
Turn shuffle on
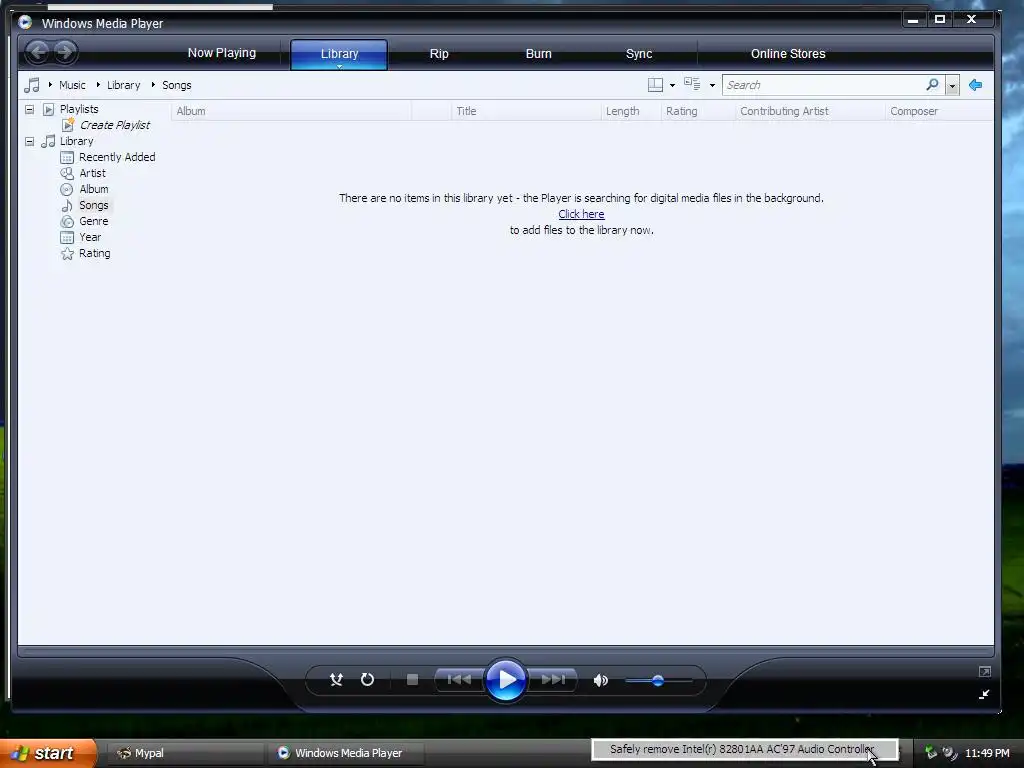(x=336, y=680)
